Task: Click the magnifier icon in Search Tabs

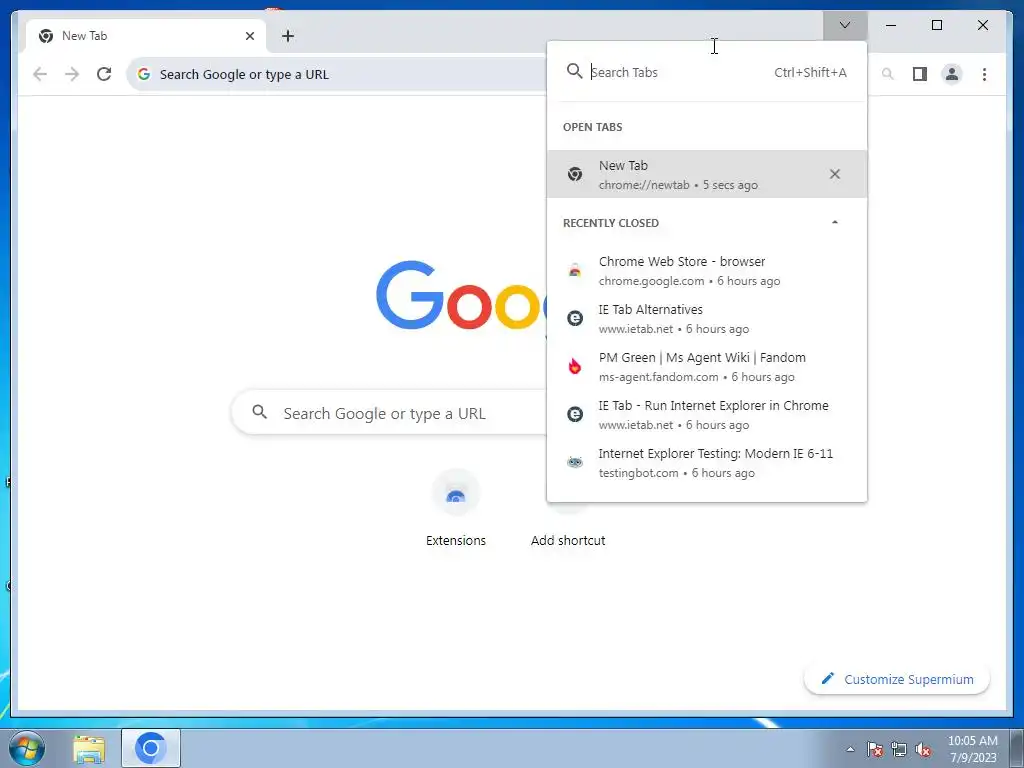Action: [574, 71]
